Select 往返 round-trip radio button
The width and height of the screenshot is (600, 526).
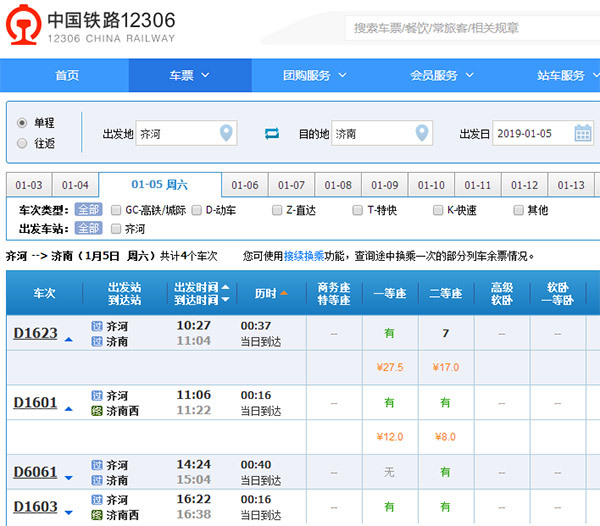[x=22, y=143]
